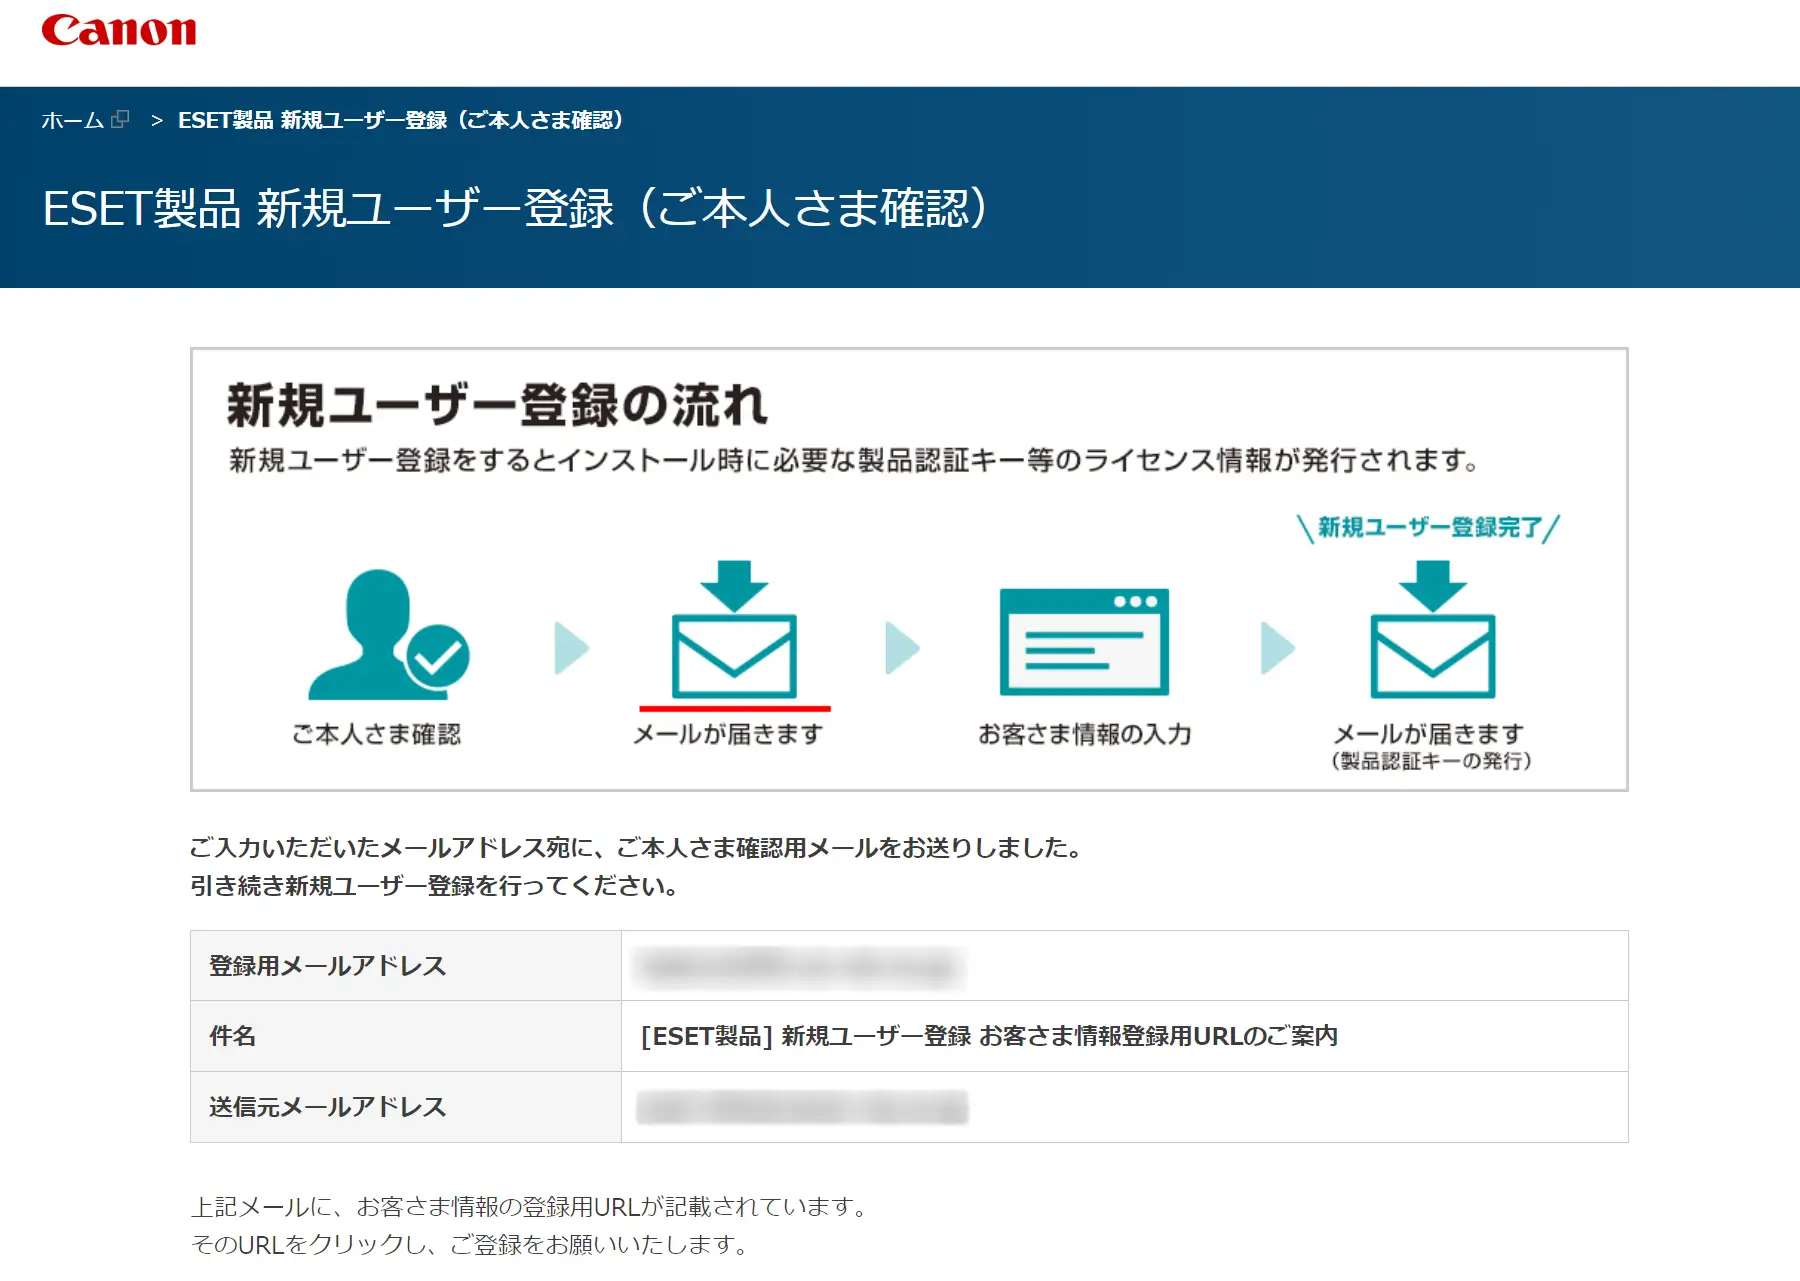
Task: Click the 新規ユーザー登録の流れ heading
Action: point(497,405)
